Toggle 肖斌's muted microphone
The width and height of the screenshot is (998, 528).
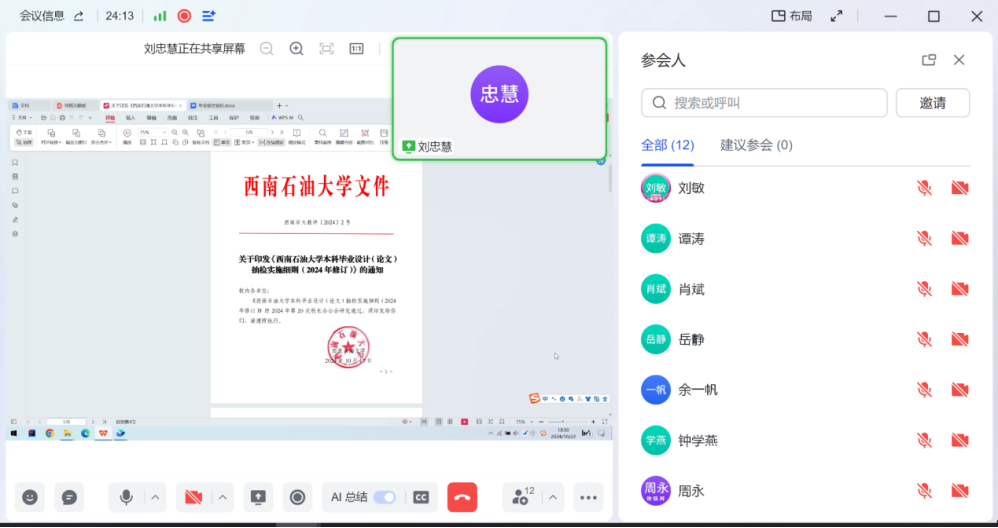924,289
